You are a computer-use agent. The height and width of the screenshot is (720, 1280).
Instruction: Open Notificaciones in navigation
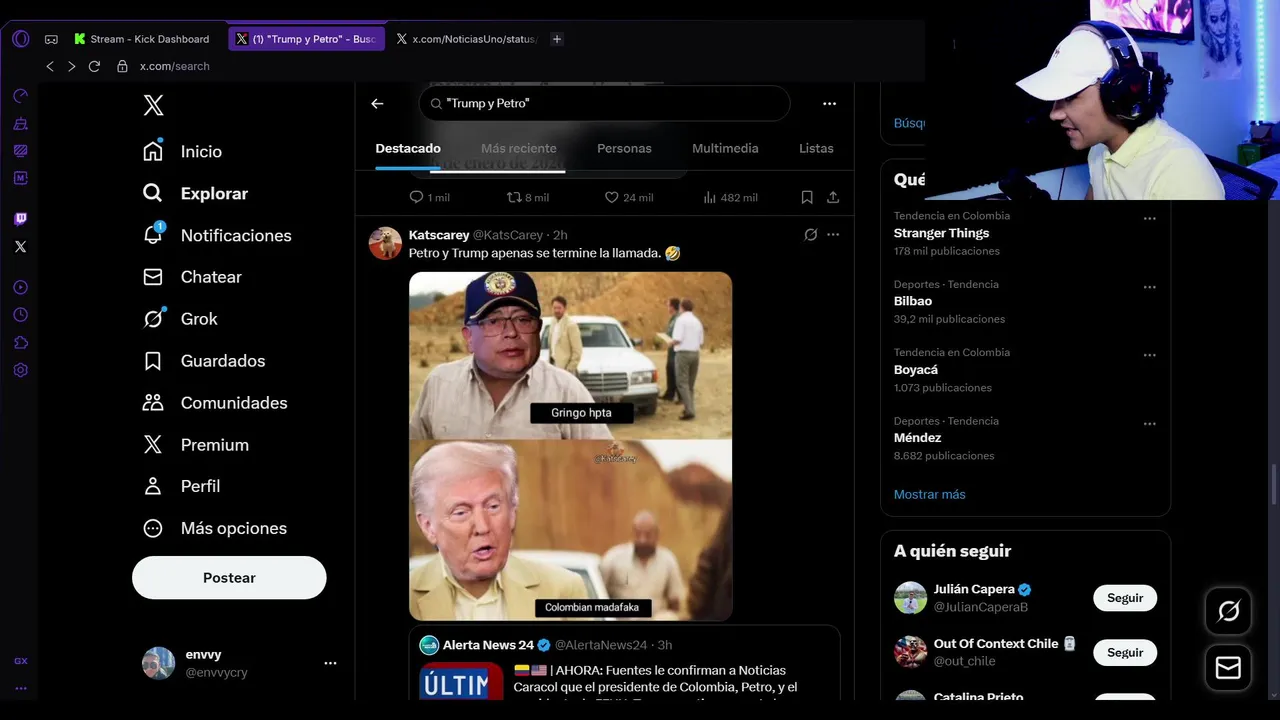point(217,235)
